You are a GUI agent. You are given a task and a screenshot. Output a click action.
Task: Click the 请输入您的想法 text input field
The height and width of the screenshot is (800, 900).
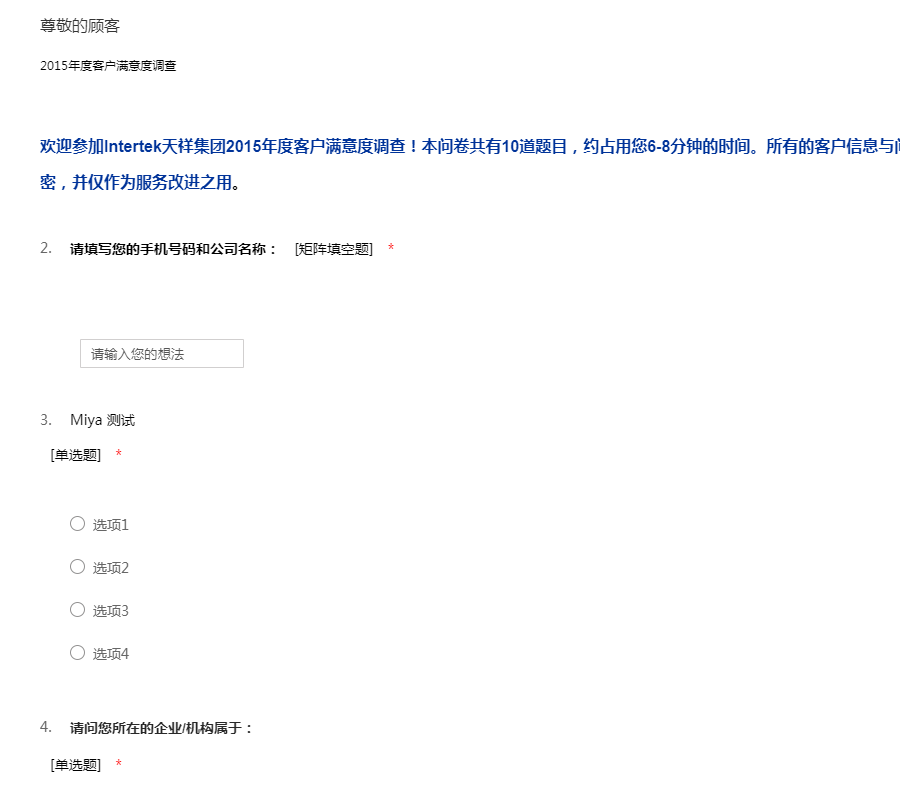(x=161, y=353)
